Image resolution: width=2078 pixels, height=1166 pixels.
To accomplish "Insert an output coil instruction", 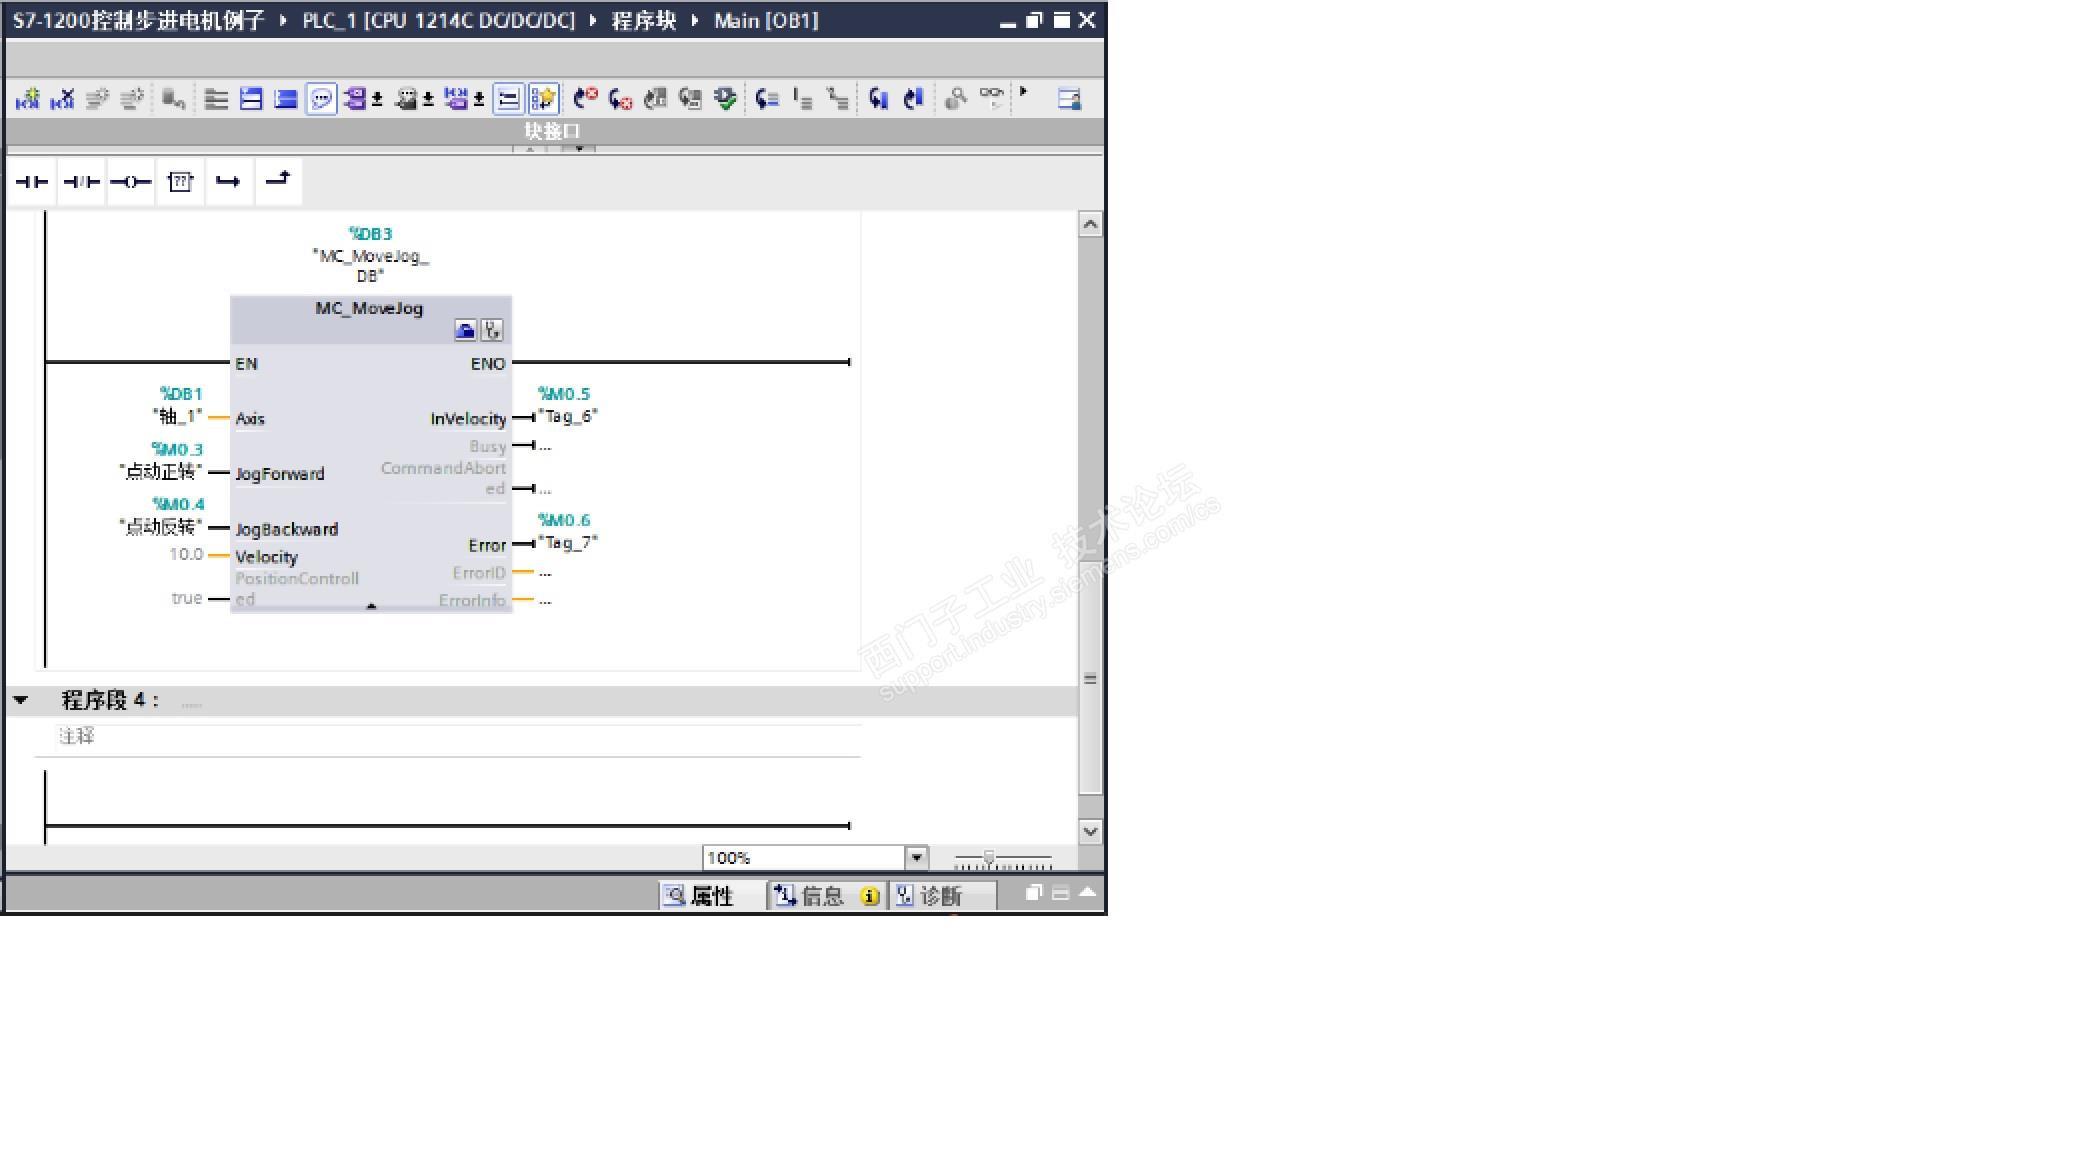I will [x=130, y=181].
